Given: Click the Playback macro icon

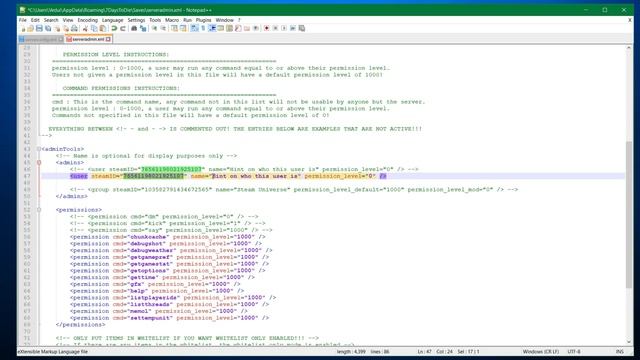Looking at the screenshot, I should coord(284,29).
